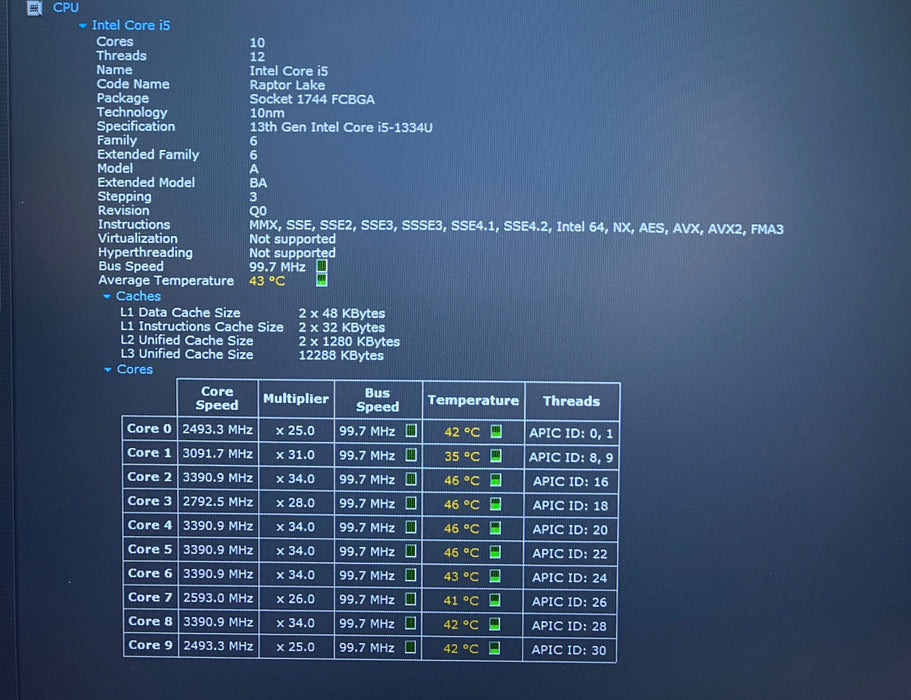Select the Intel Core i5 tree label
This screenshot has height=700, width=911.
click(x=131, y=26)
